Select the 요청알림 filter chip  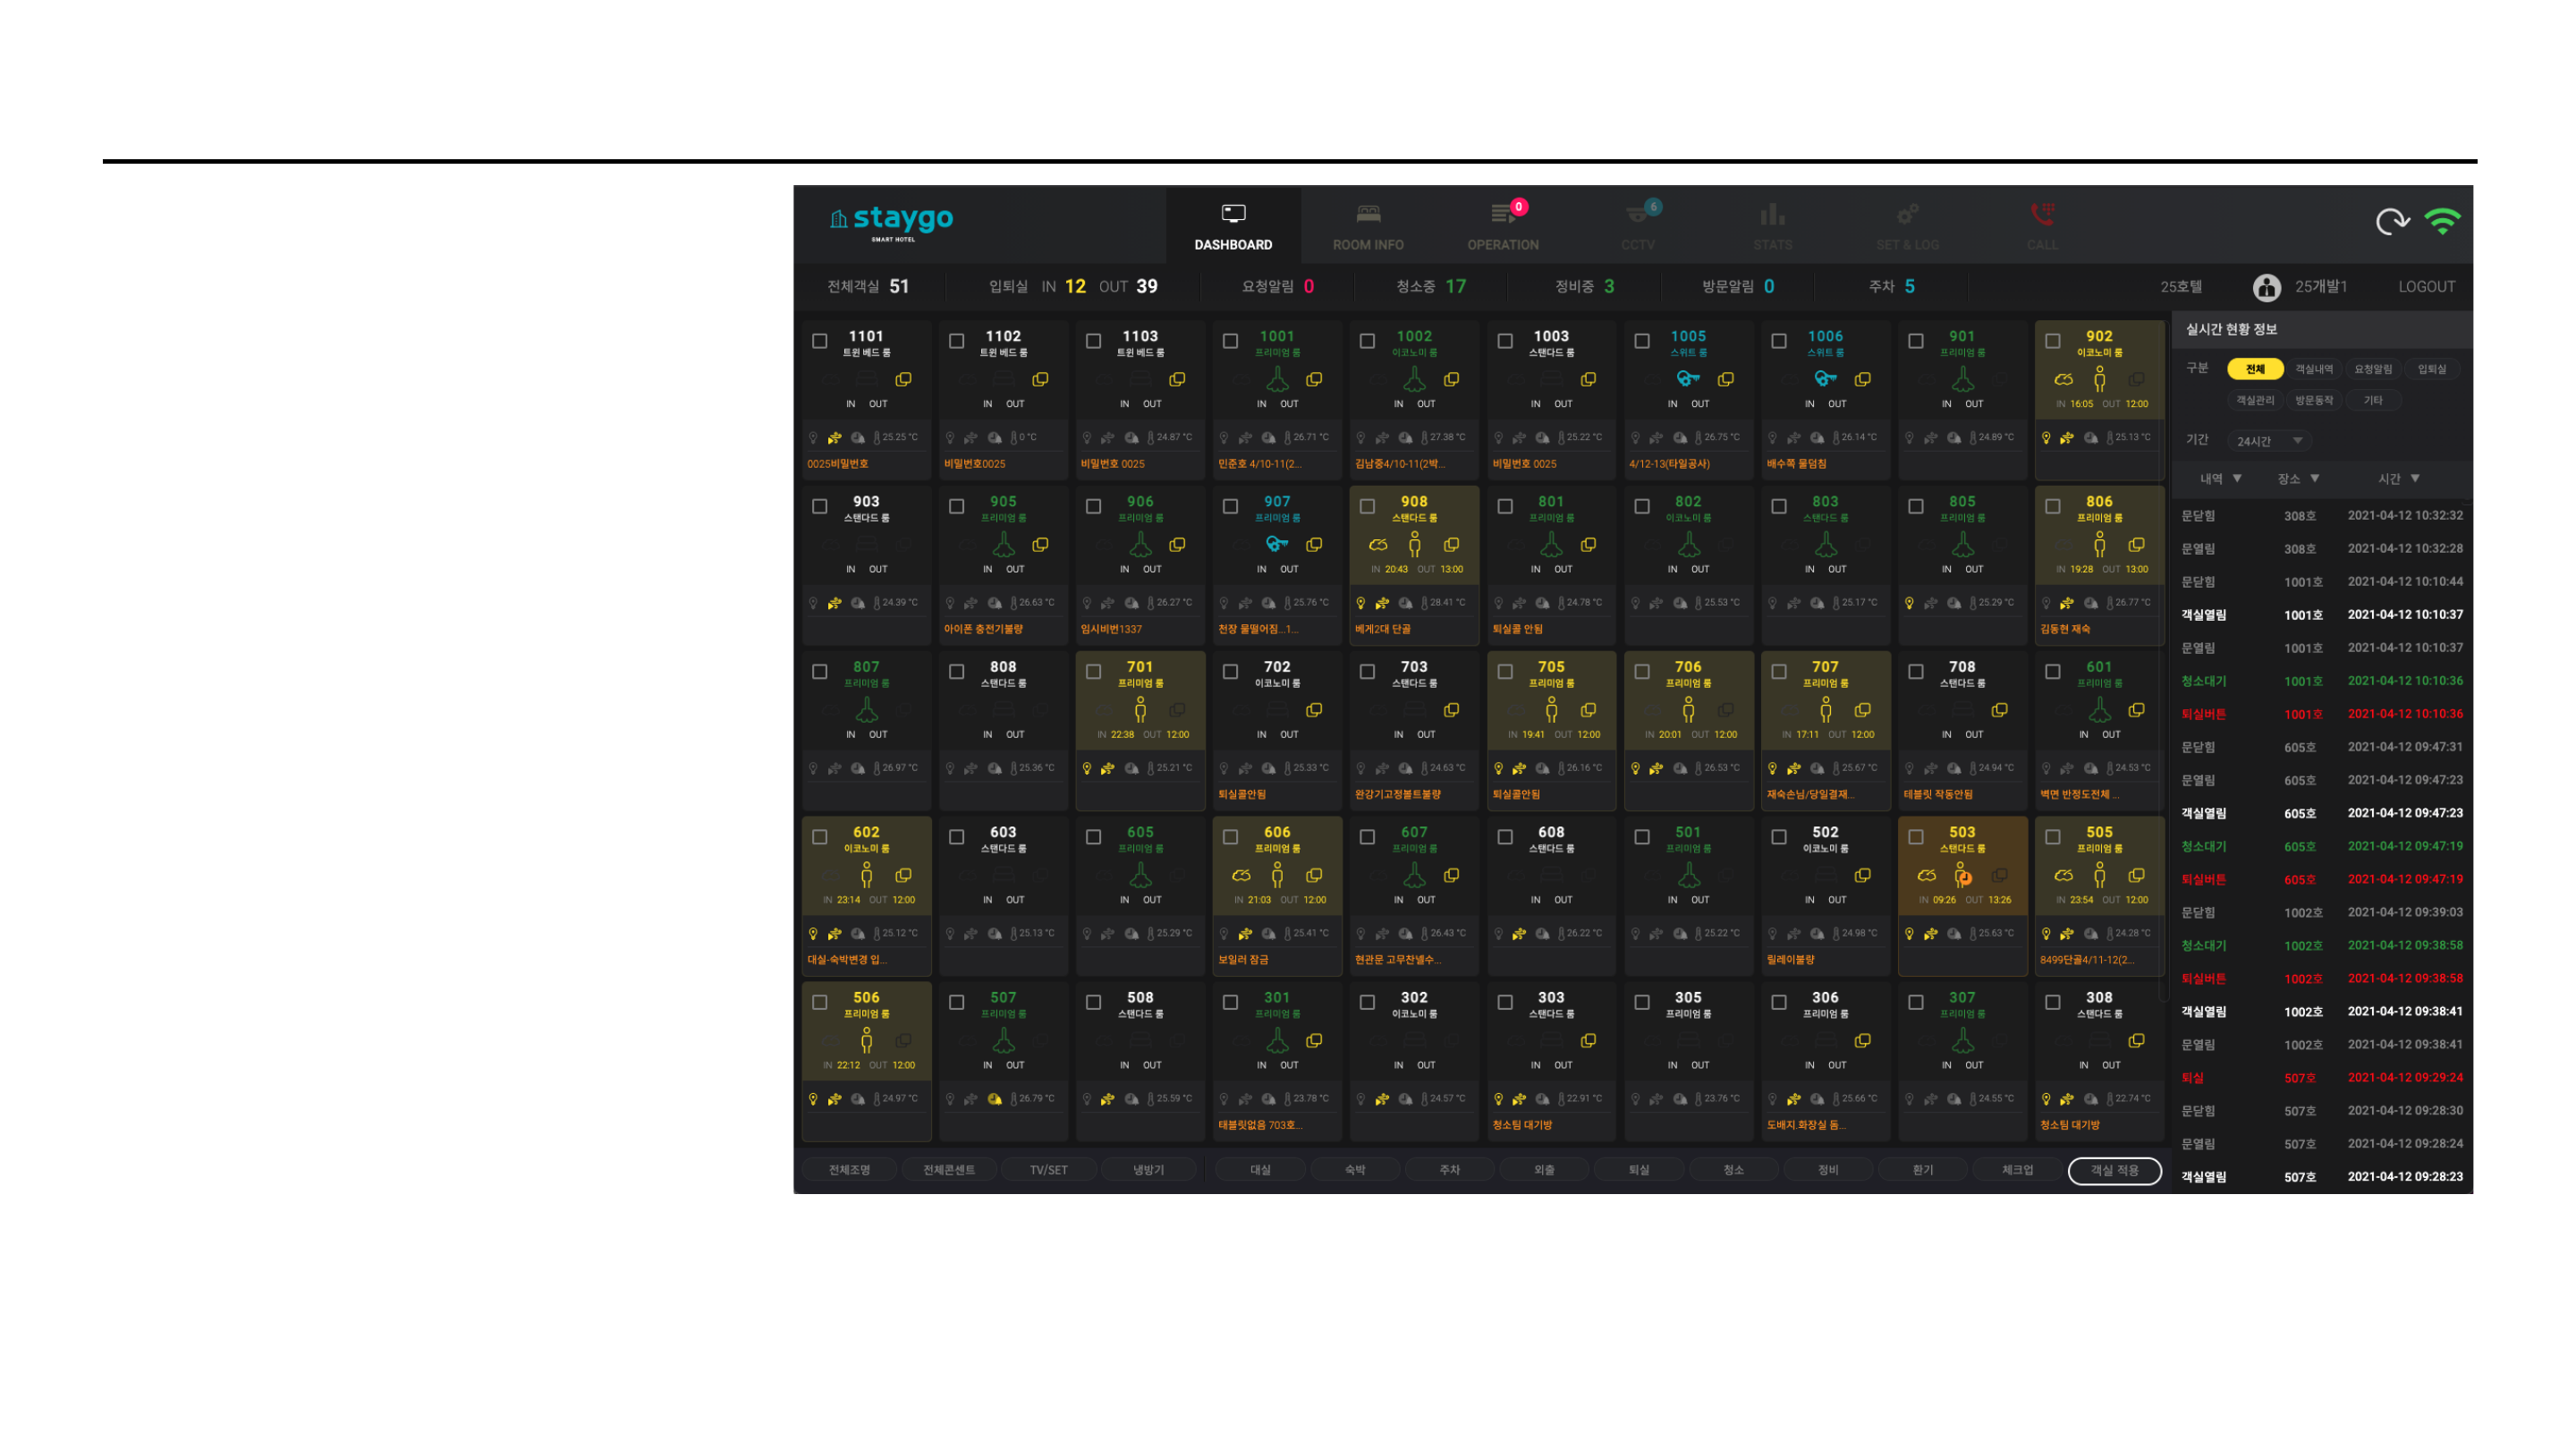[2372, 369]
